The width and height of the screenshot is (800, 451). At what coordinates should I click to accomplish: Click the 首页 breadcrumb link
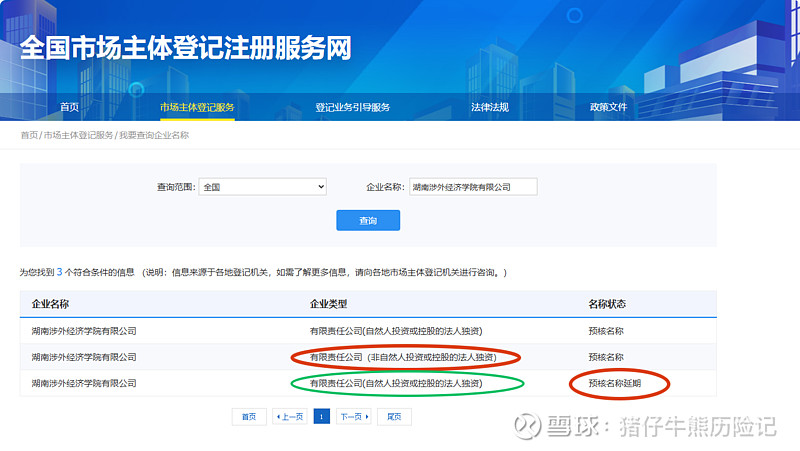(x=29, y=135)
